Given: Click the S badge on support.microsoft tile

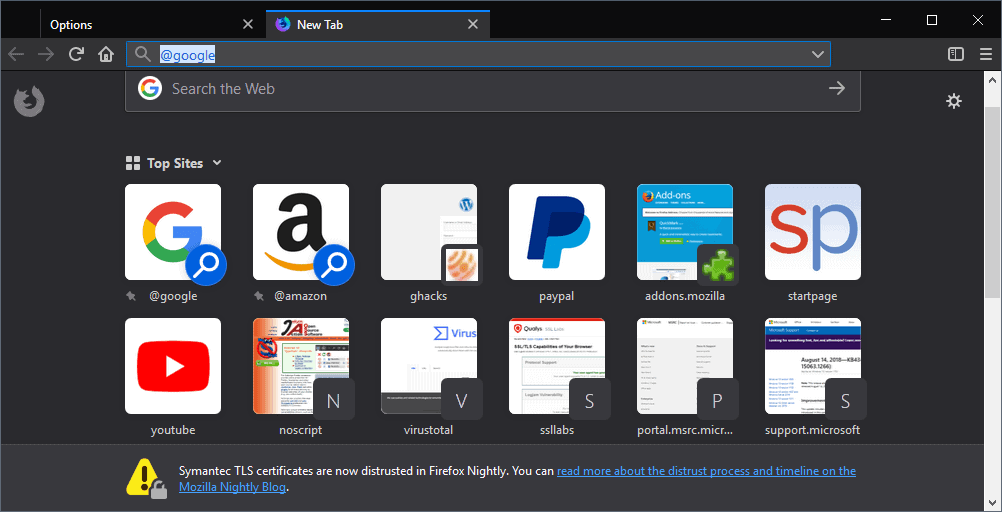Looking at the screenshot, I should click(x=845, y=400).
